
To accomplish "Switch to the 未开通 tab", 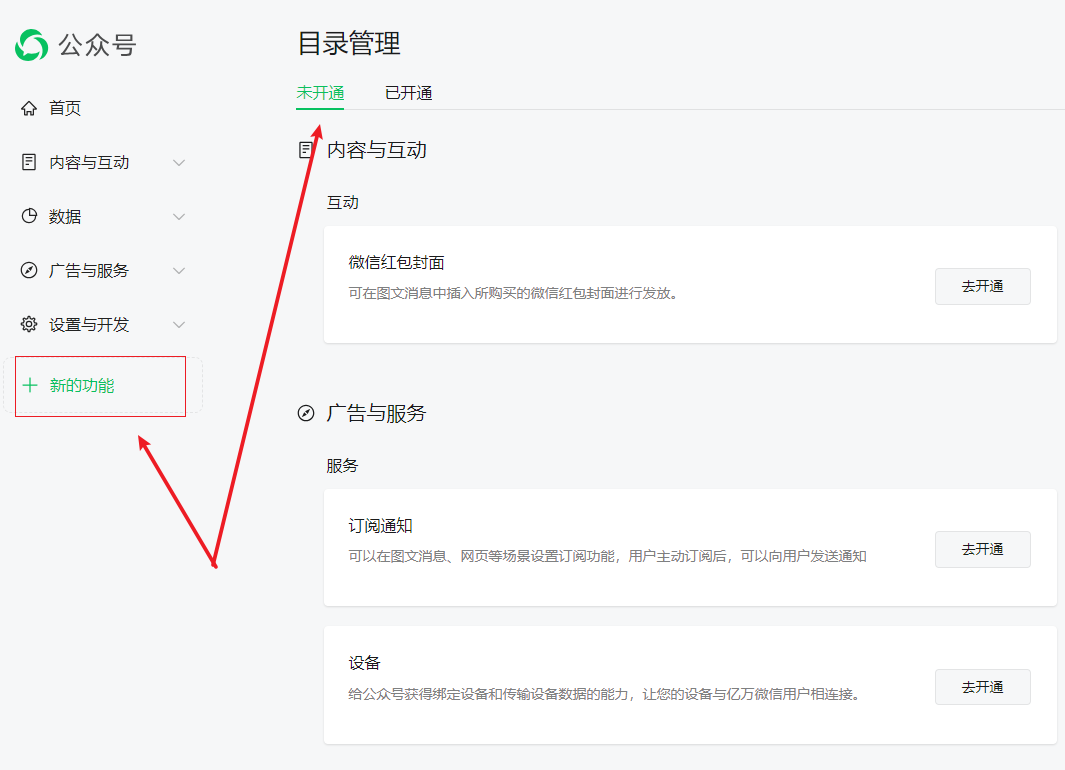I will pyautogui.click(x=320, y=93).
